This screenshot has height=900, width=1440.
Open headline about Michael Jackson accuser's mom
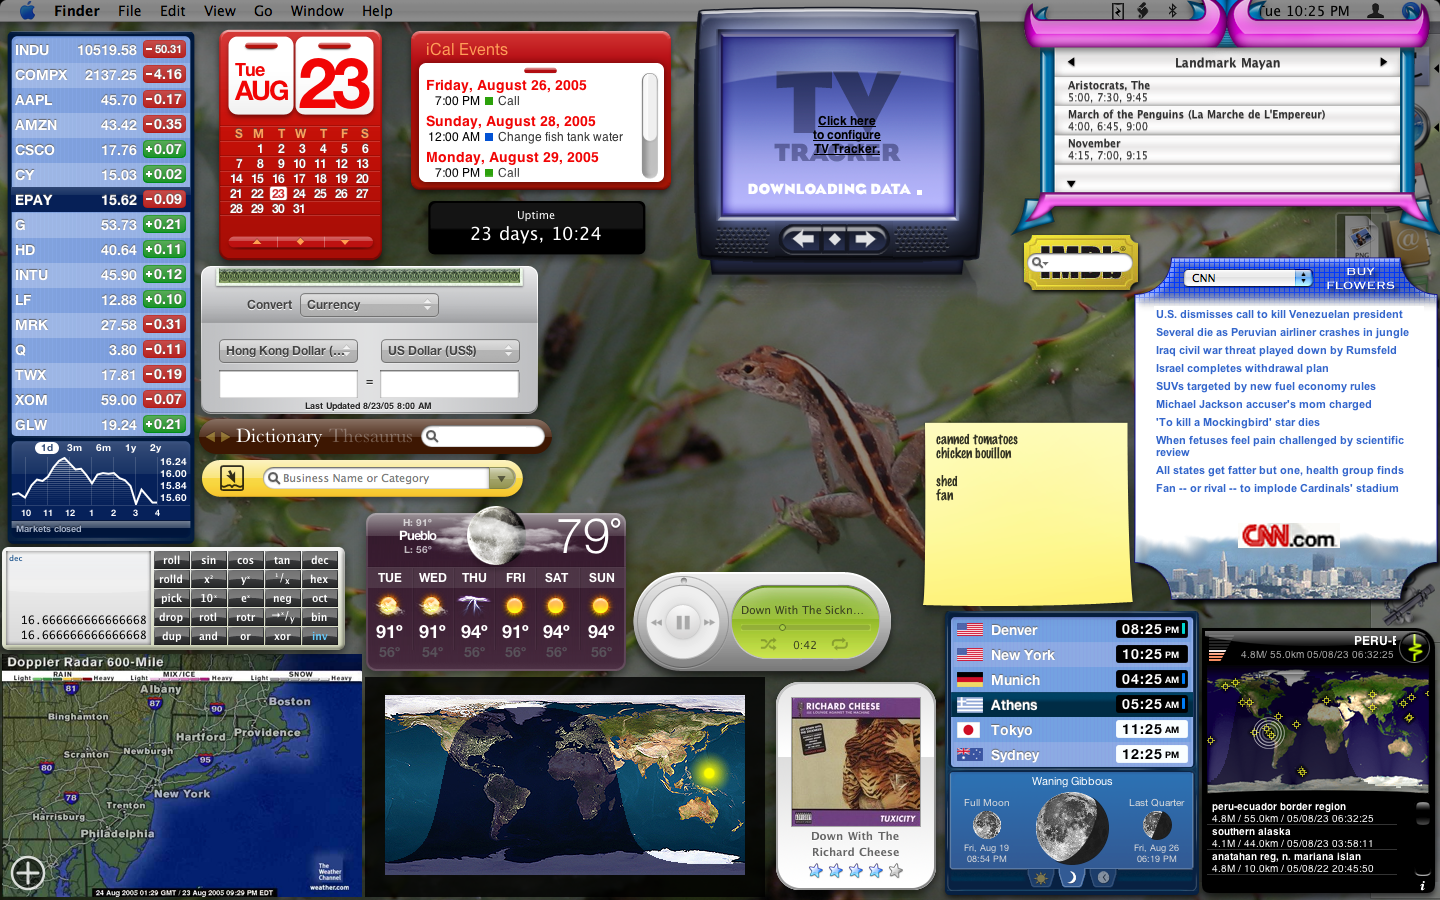(1264, 404)
